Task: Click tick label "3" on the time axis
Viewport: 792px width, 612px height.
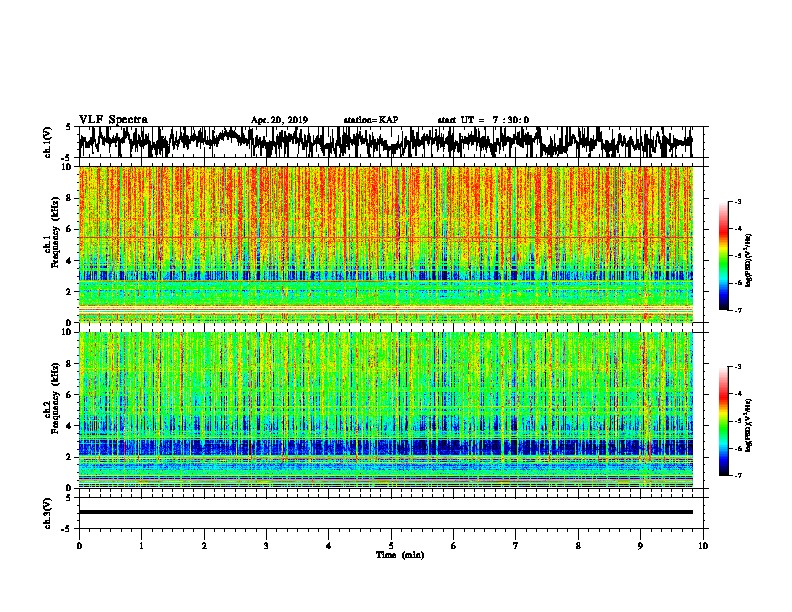Action: (x=266, y=546)
